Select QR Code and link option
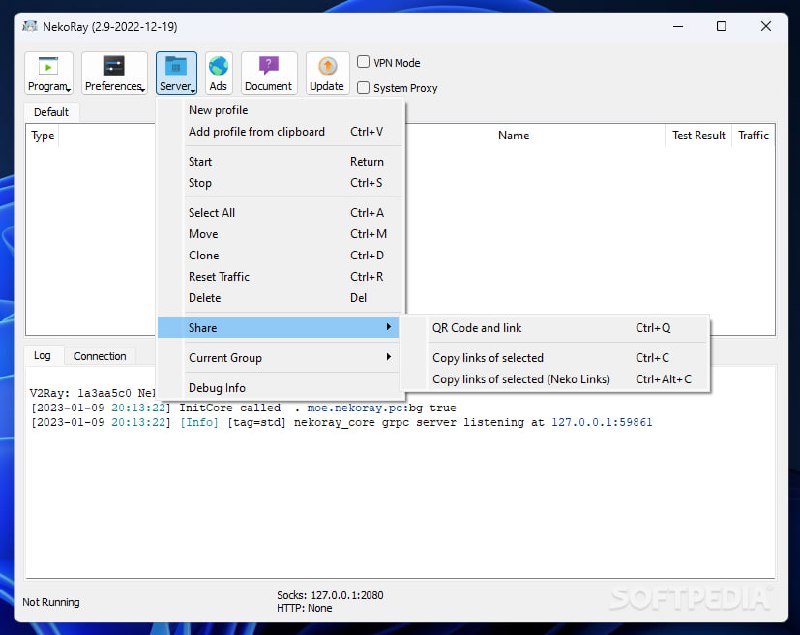The height and width of the screenshot is (635, 800). coord(477,328)
